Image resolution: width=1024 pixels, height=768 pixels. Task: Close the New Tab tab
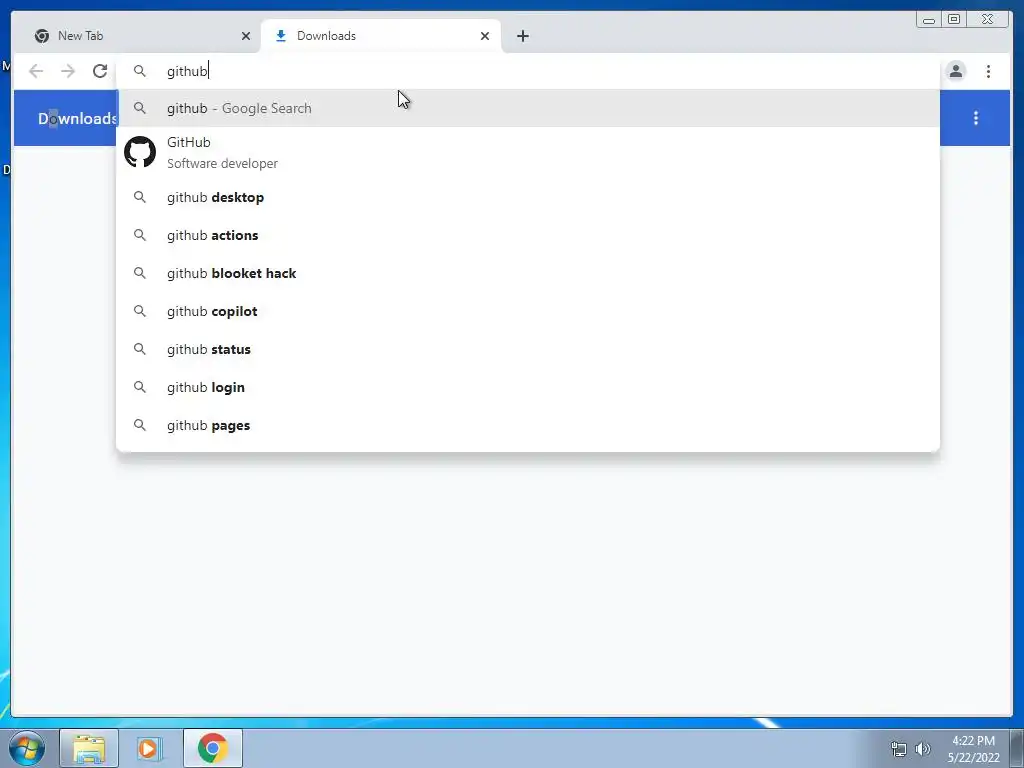pyautogui.click(x=246, y=36)
